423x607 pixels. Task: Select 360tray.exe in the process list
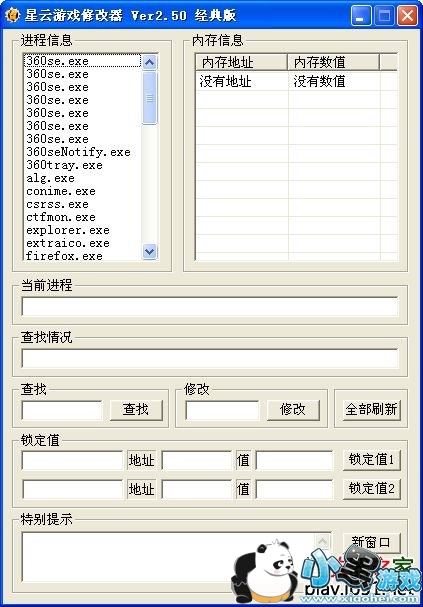[x=64, y=165]
